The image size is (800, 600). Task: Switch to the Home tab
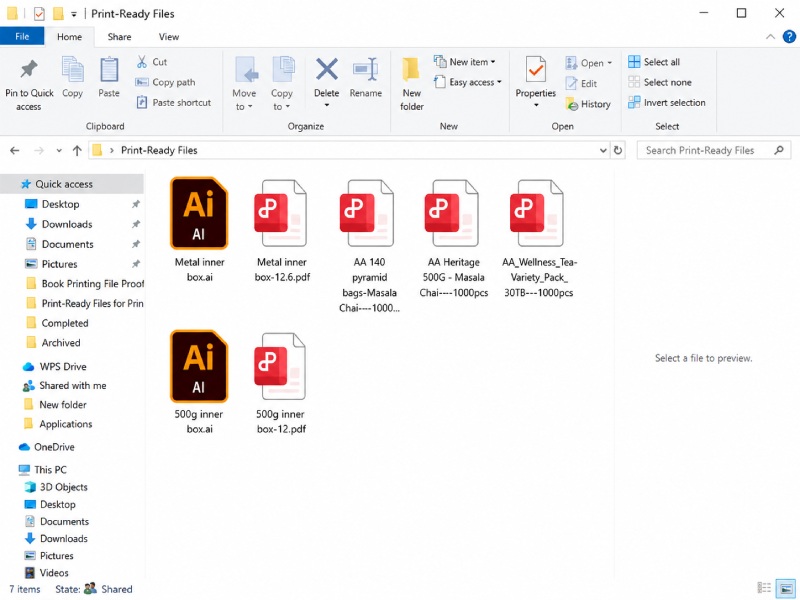[x=69, y=37]
